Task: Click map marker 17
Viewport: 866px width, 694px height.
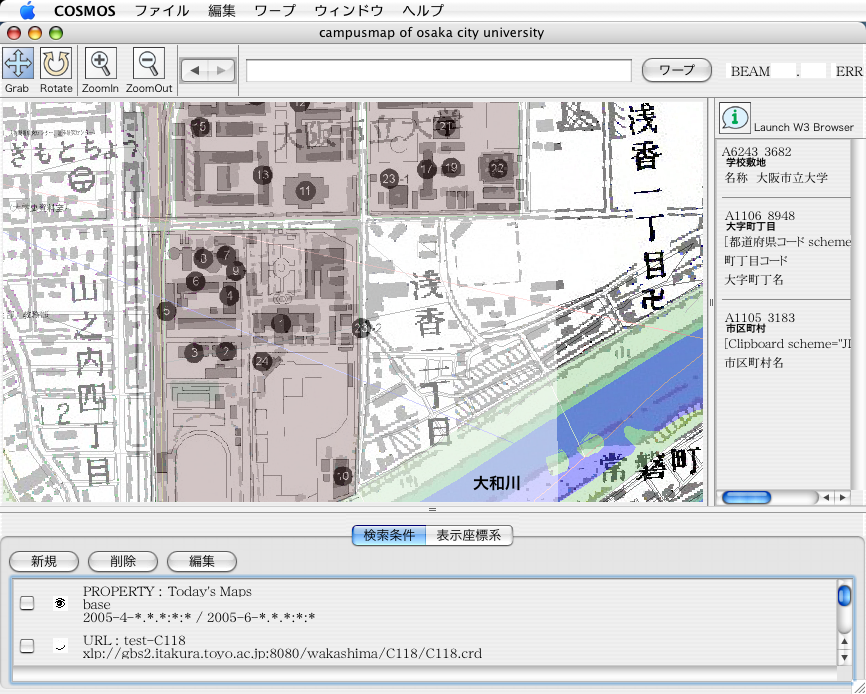Action: click(x=426, y=168)
